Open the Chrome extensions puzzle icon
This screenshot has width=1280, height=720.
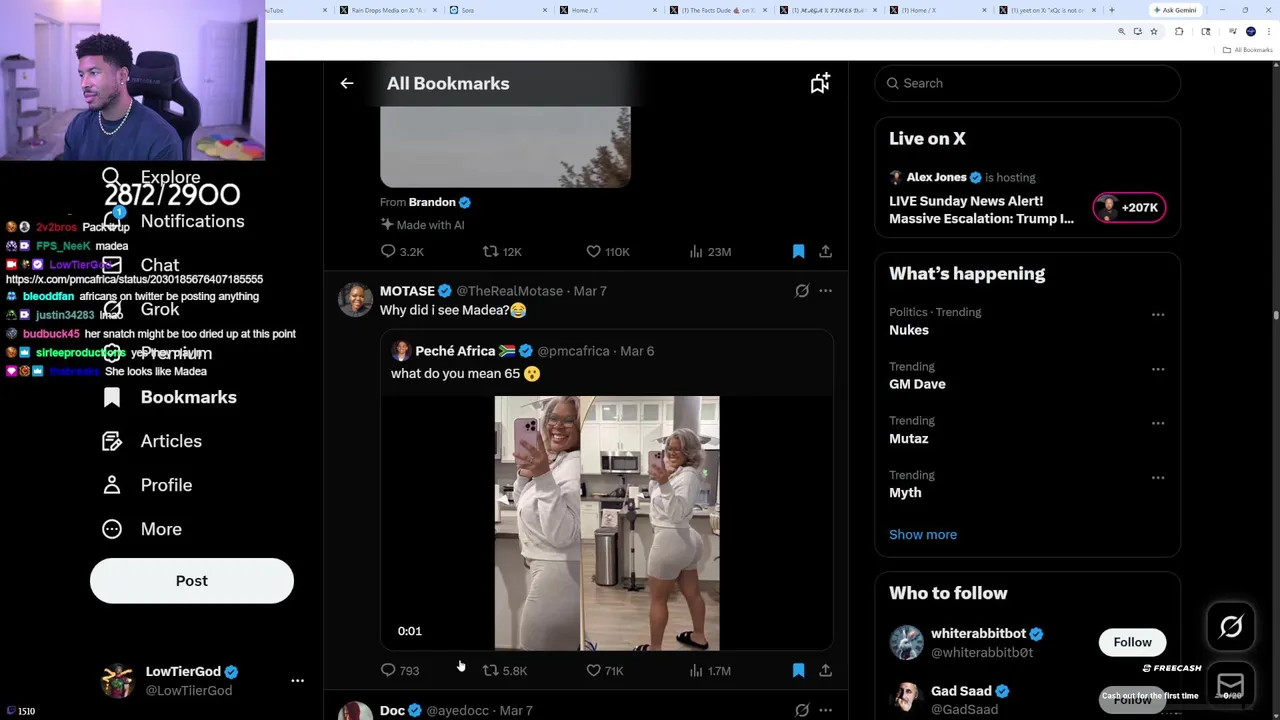click(x=1179, y=32)
